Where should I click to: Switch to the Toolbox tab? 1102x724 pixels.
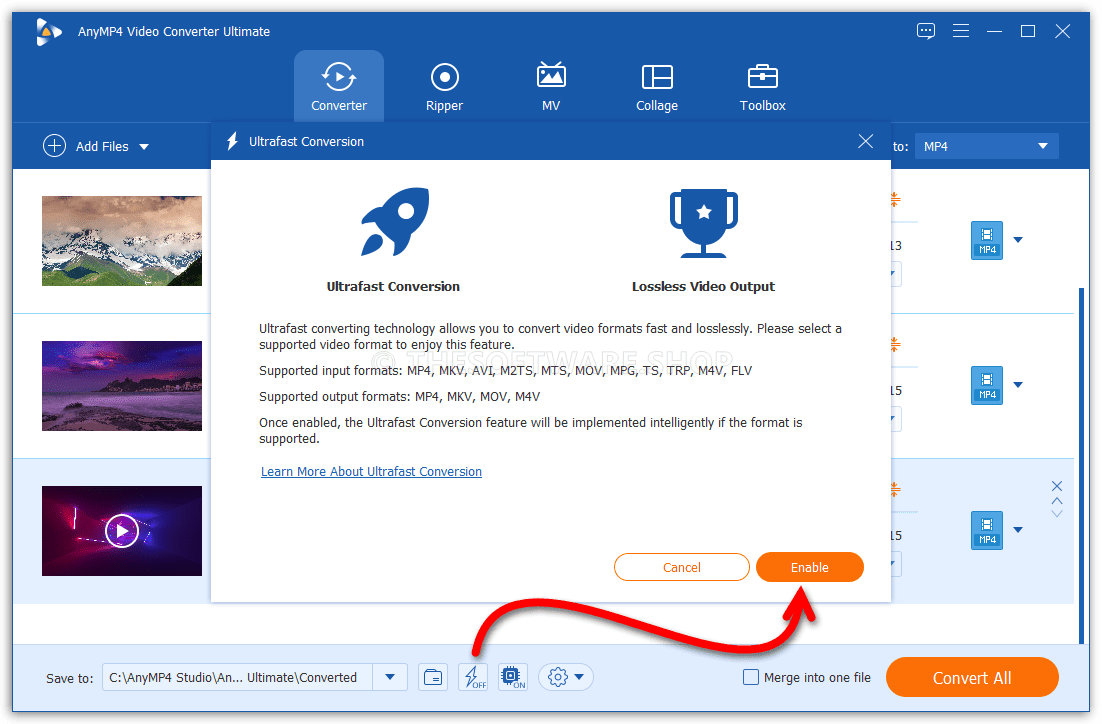click(763, 86)
